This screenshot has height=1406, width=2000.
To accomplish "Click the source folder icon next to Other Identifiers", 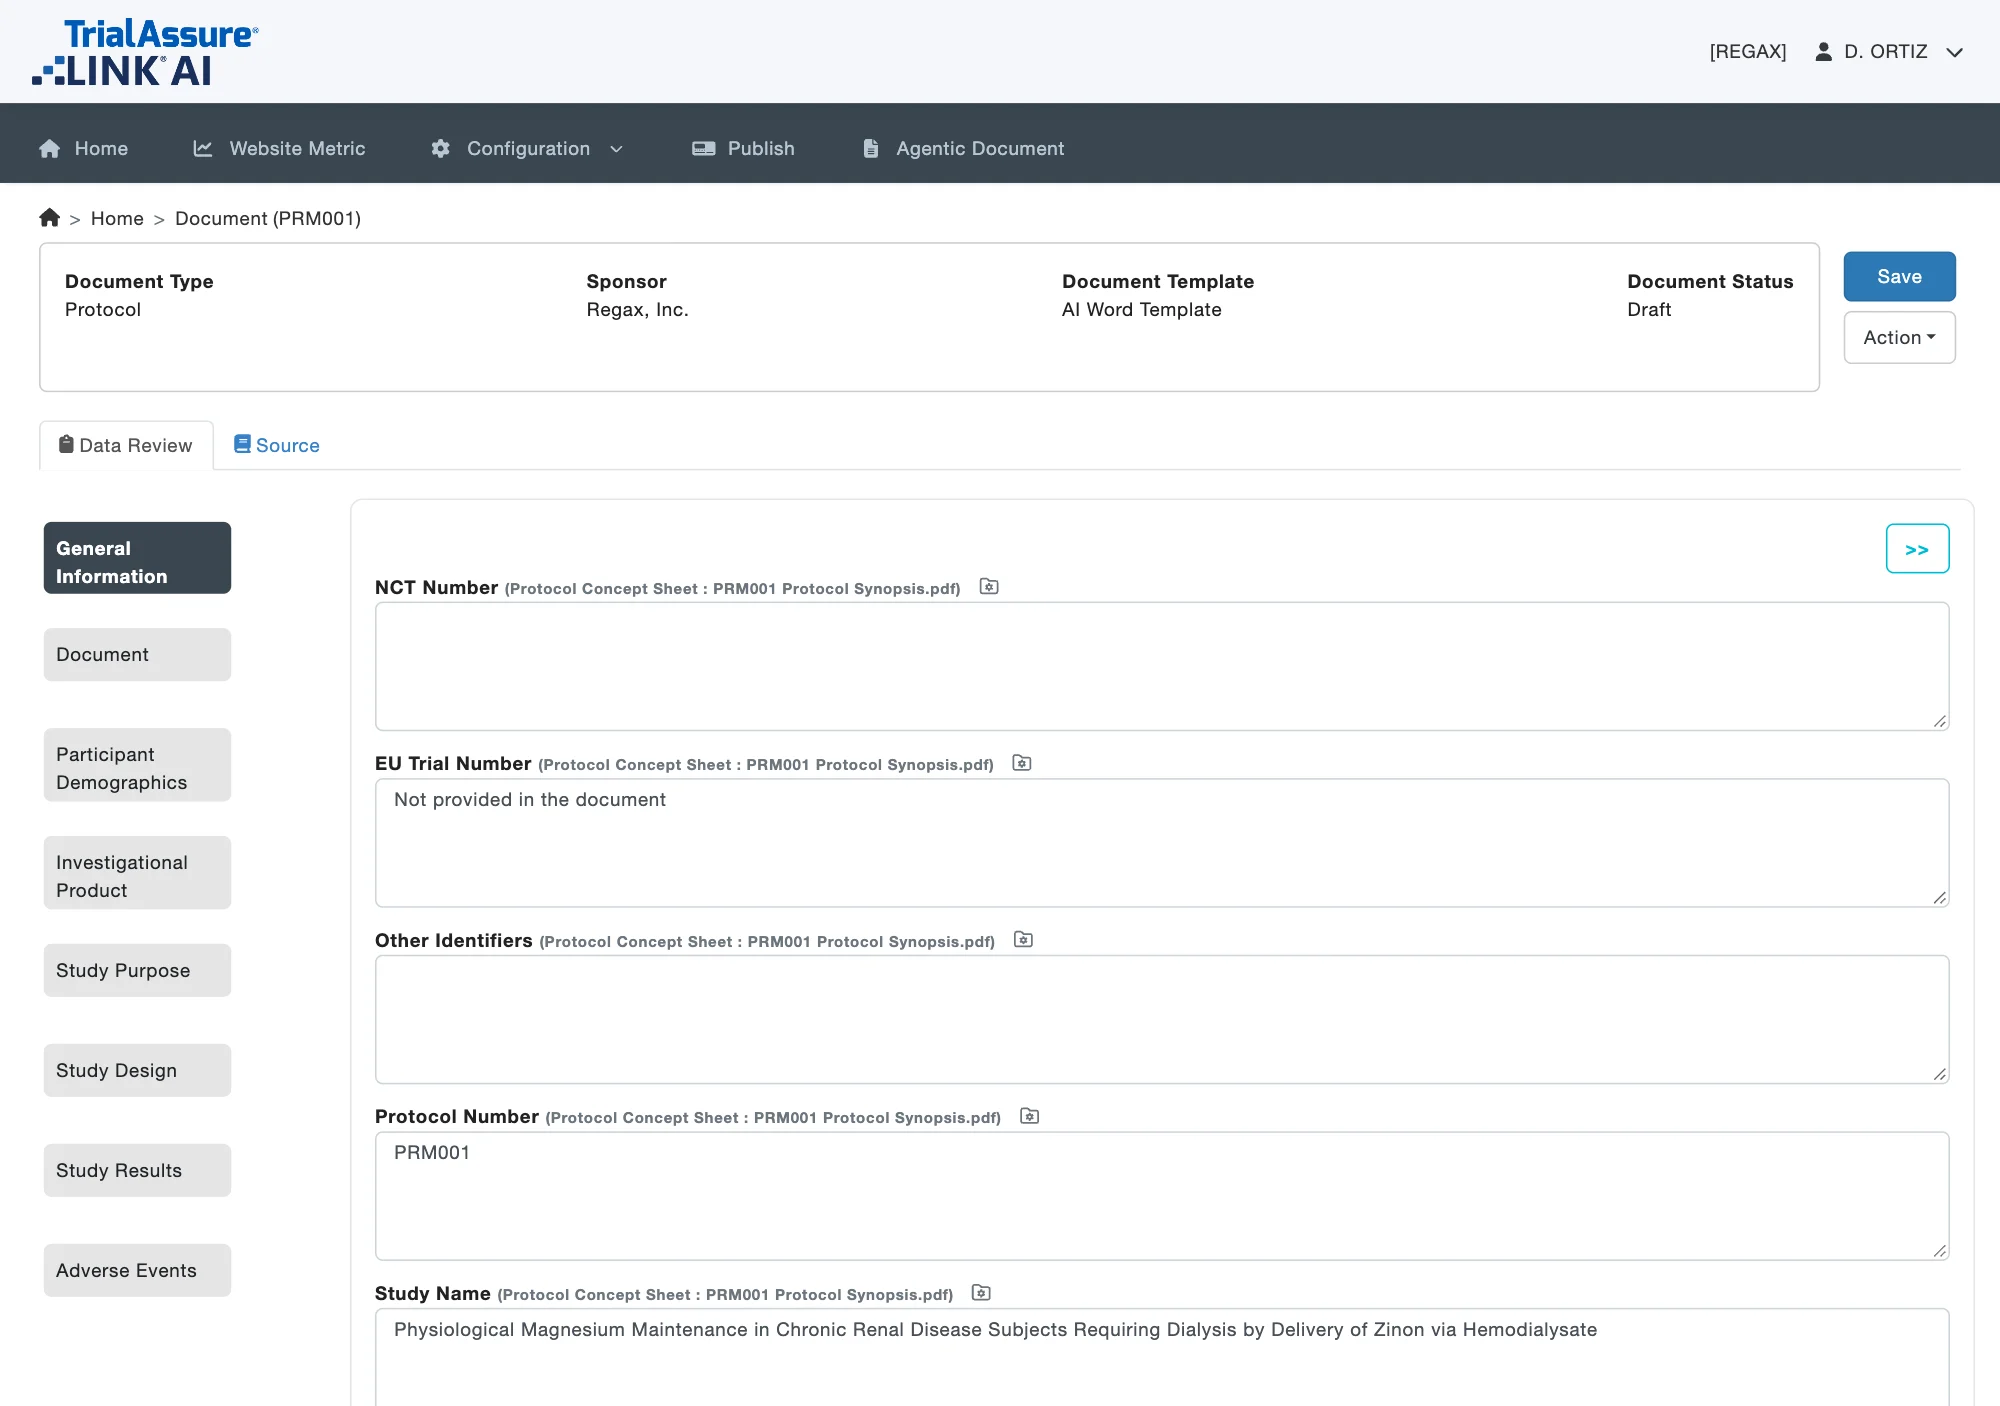I will 1023,940.
